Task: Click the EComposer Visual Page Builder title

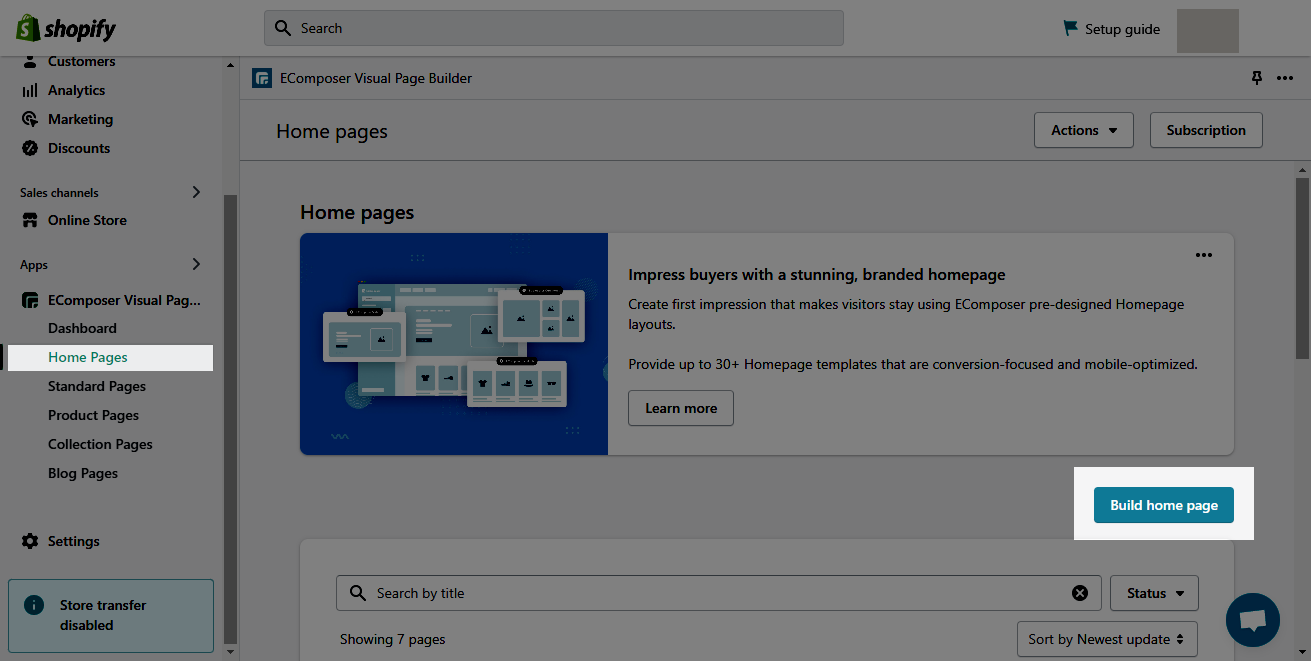Action: (376, 78)
